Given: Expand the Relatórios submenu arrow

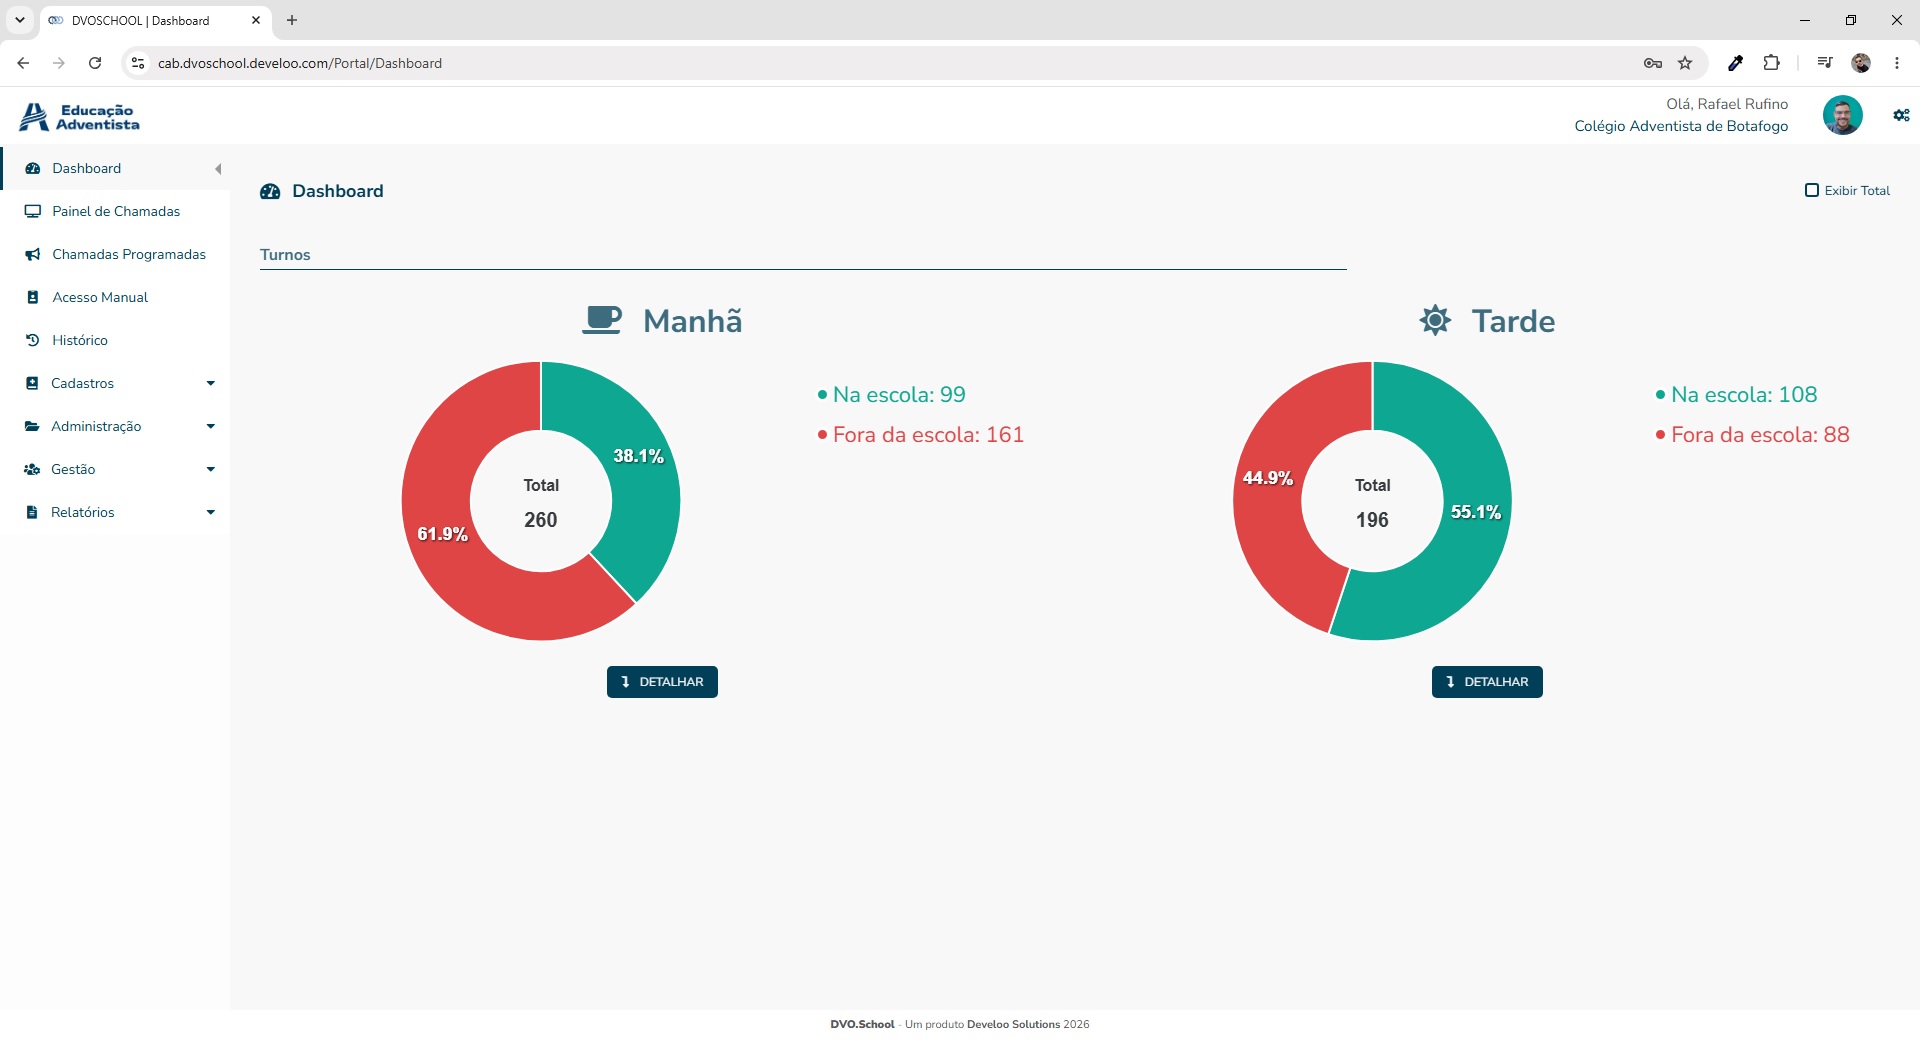Looking at the screenshot, I should 210,512.
